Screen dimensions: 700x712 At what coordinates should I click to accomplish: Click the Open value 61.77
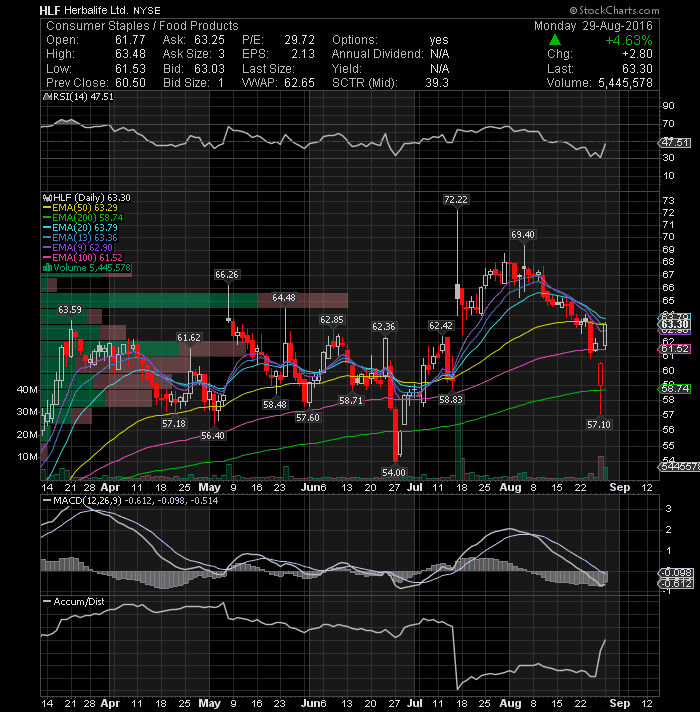[130, 40]
